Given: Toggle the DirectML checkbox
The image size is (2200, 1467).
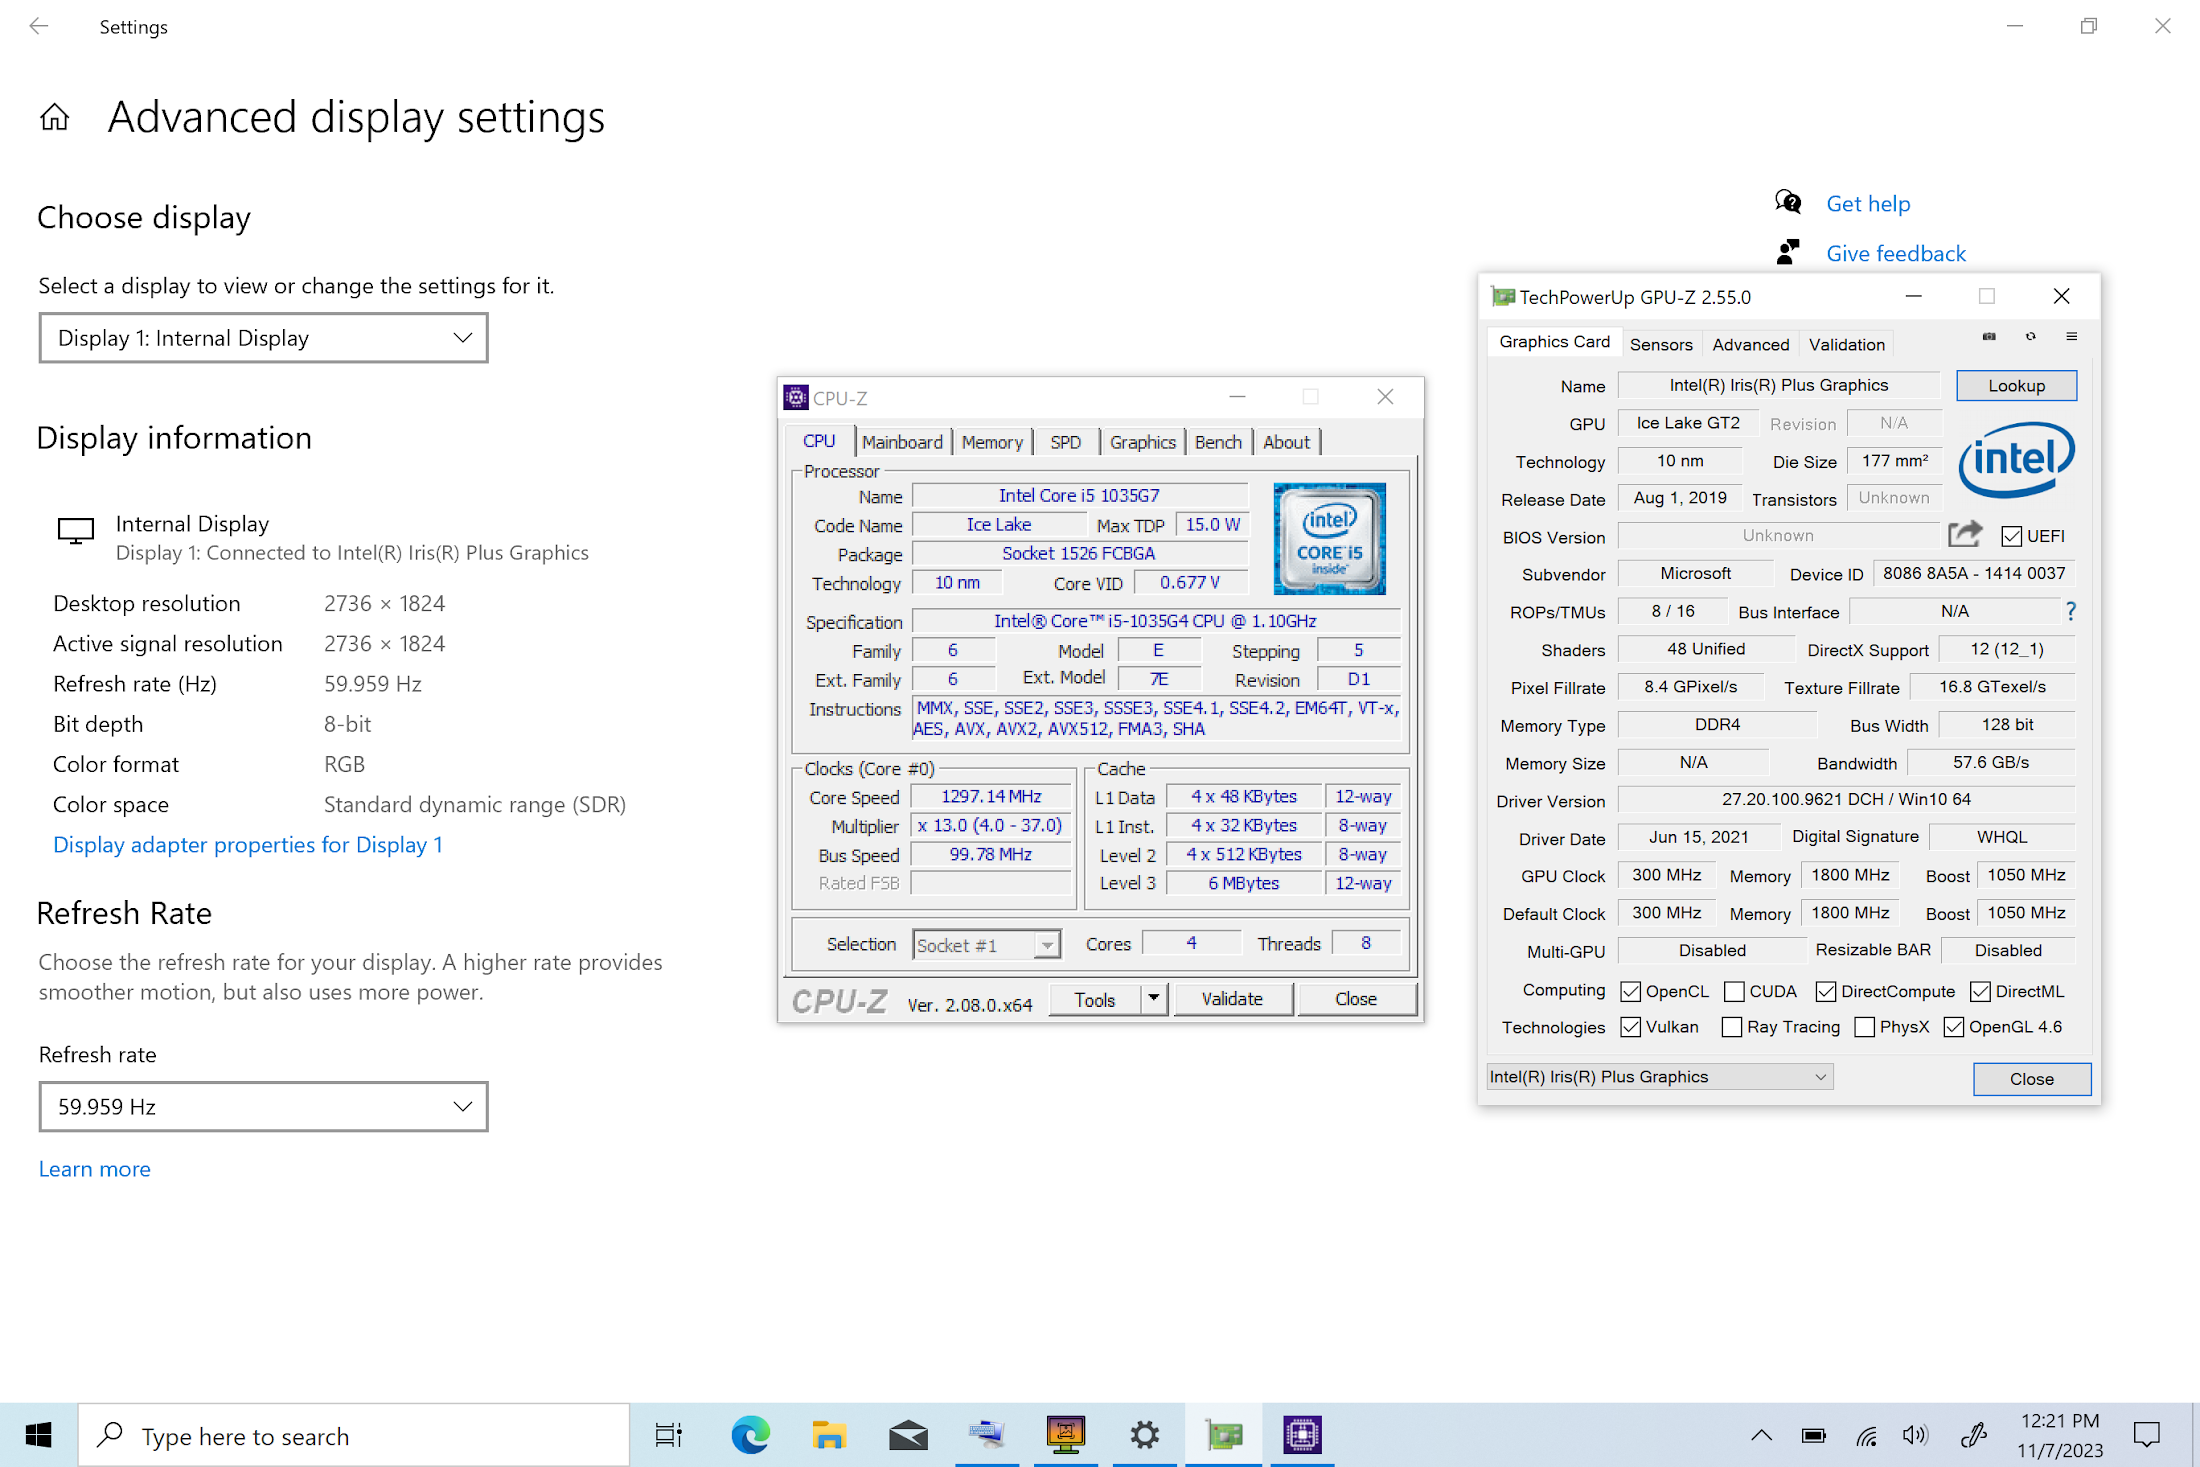Looking at the screenshot, I should pyautogui.click(x=1980, y=991).
